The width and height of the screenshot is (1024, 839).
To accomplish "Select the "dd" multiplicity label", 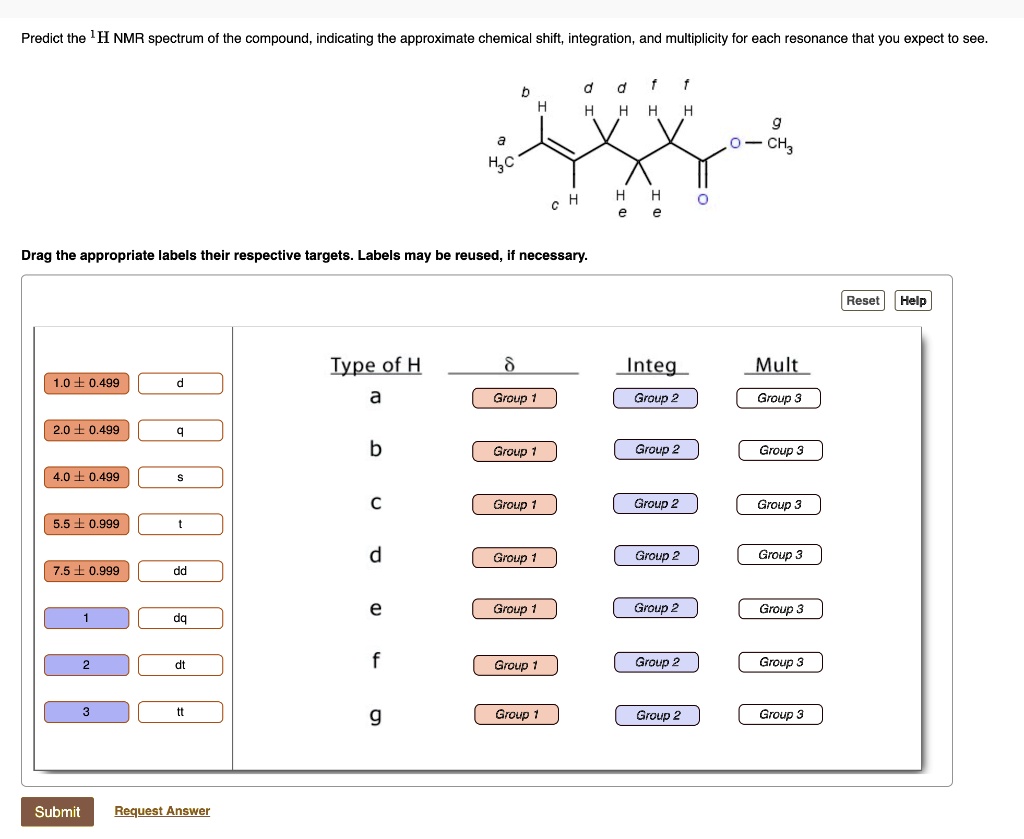I will pyautogui.click(x=180, y=571).
